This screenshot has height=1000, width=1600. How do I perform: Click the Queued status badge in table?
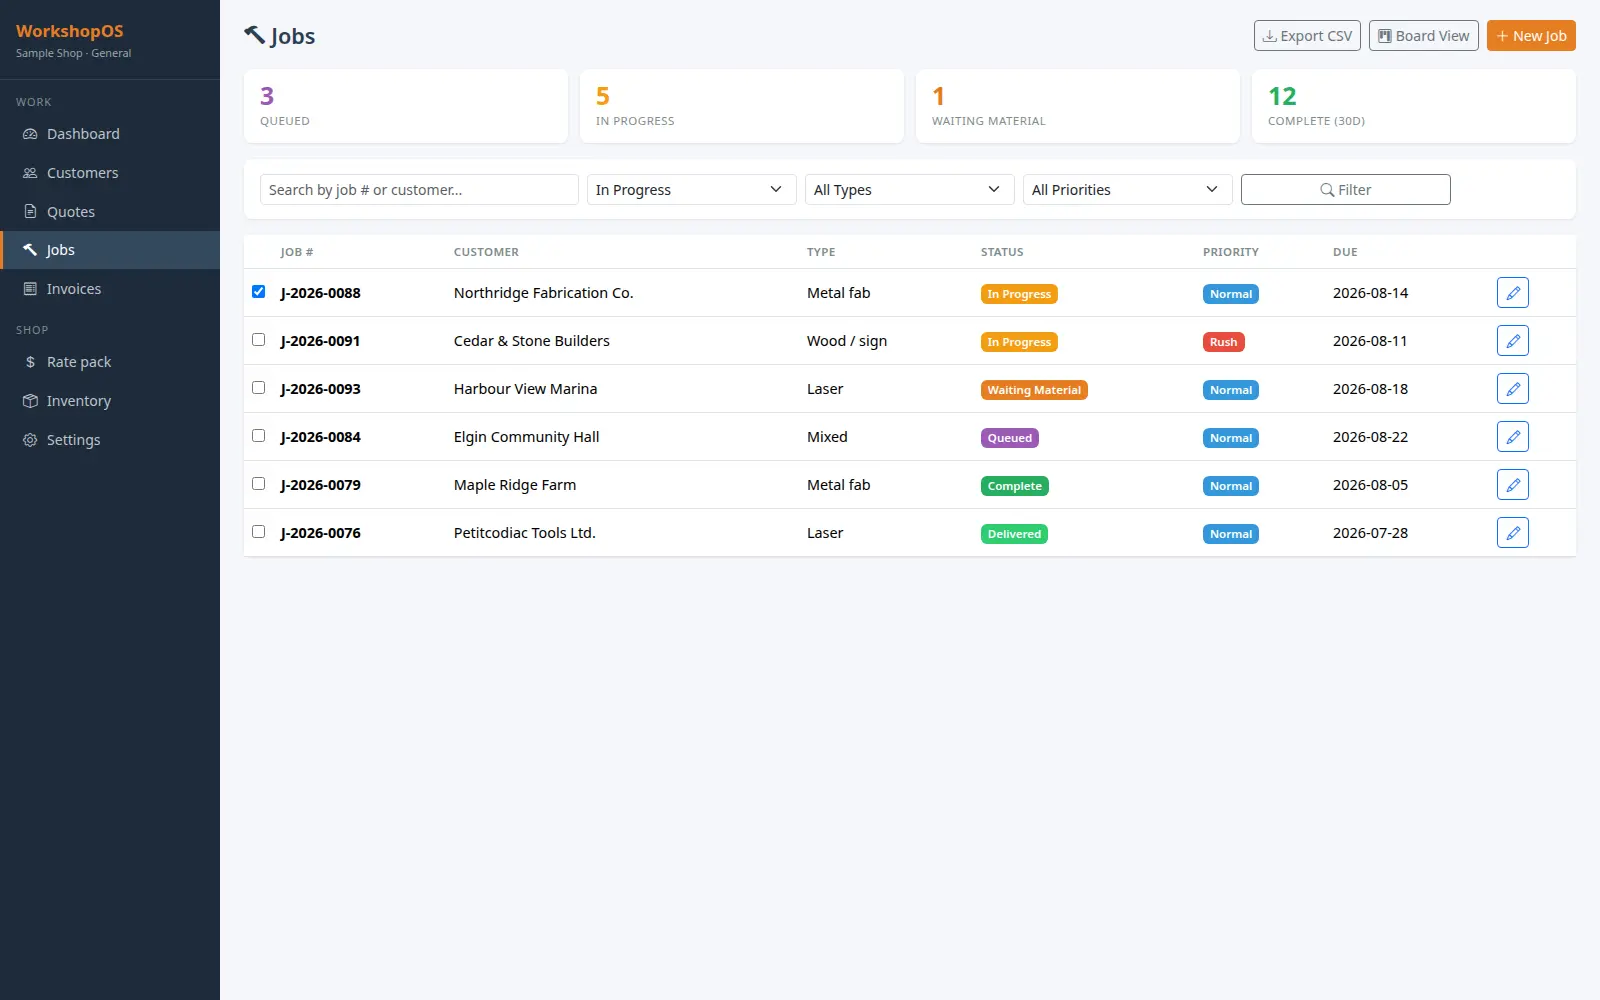[x=1010, y=438]
